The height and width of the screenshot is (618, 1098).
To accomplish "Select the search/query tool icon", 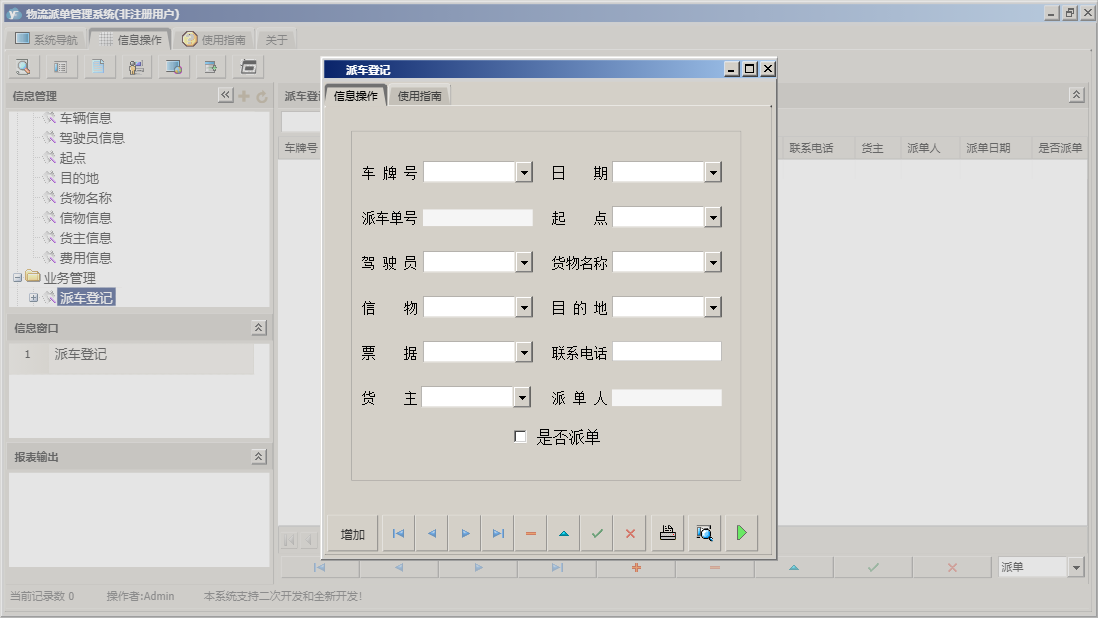I will click(x=22, y=66).
